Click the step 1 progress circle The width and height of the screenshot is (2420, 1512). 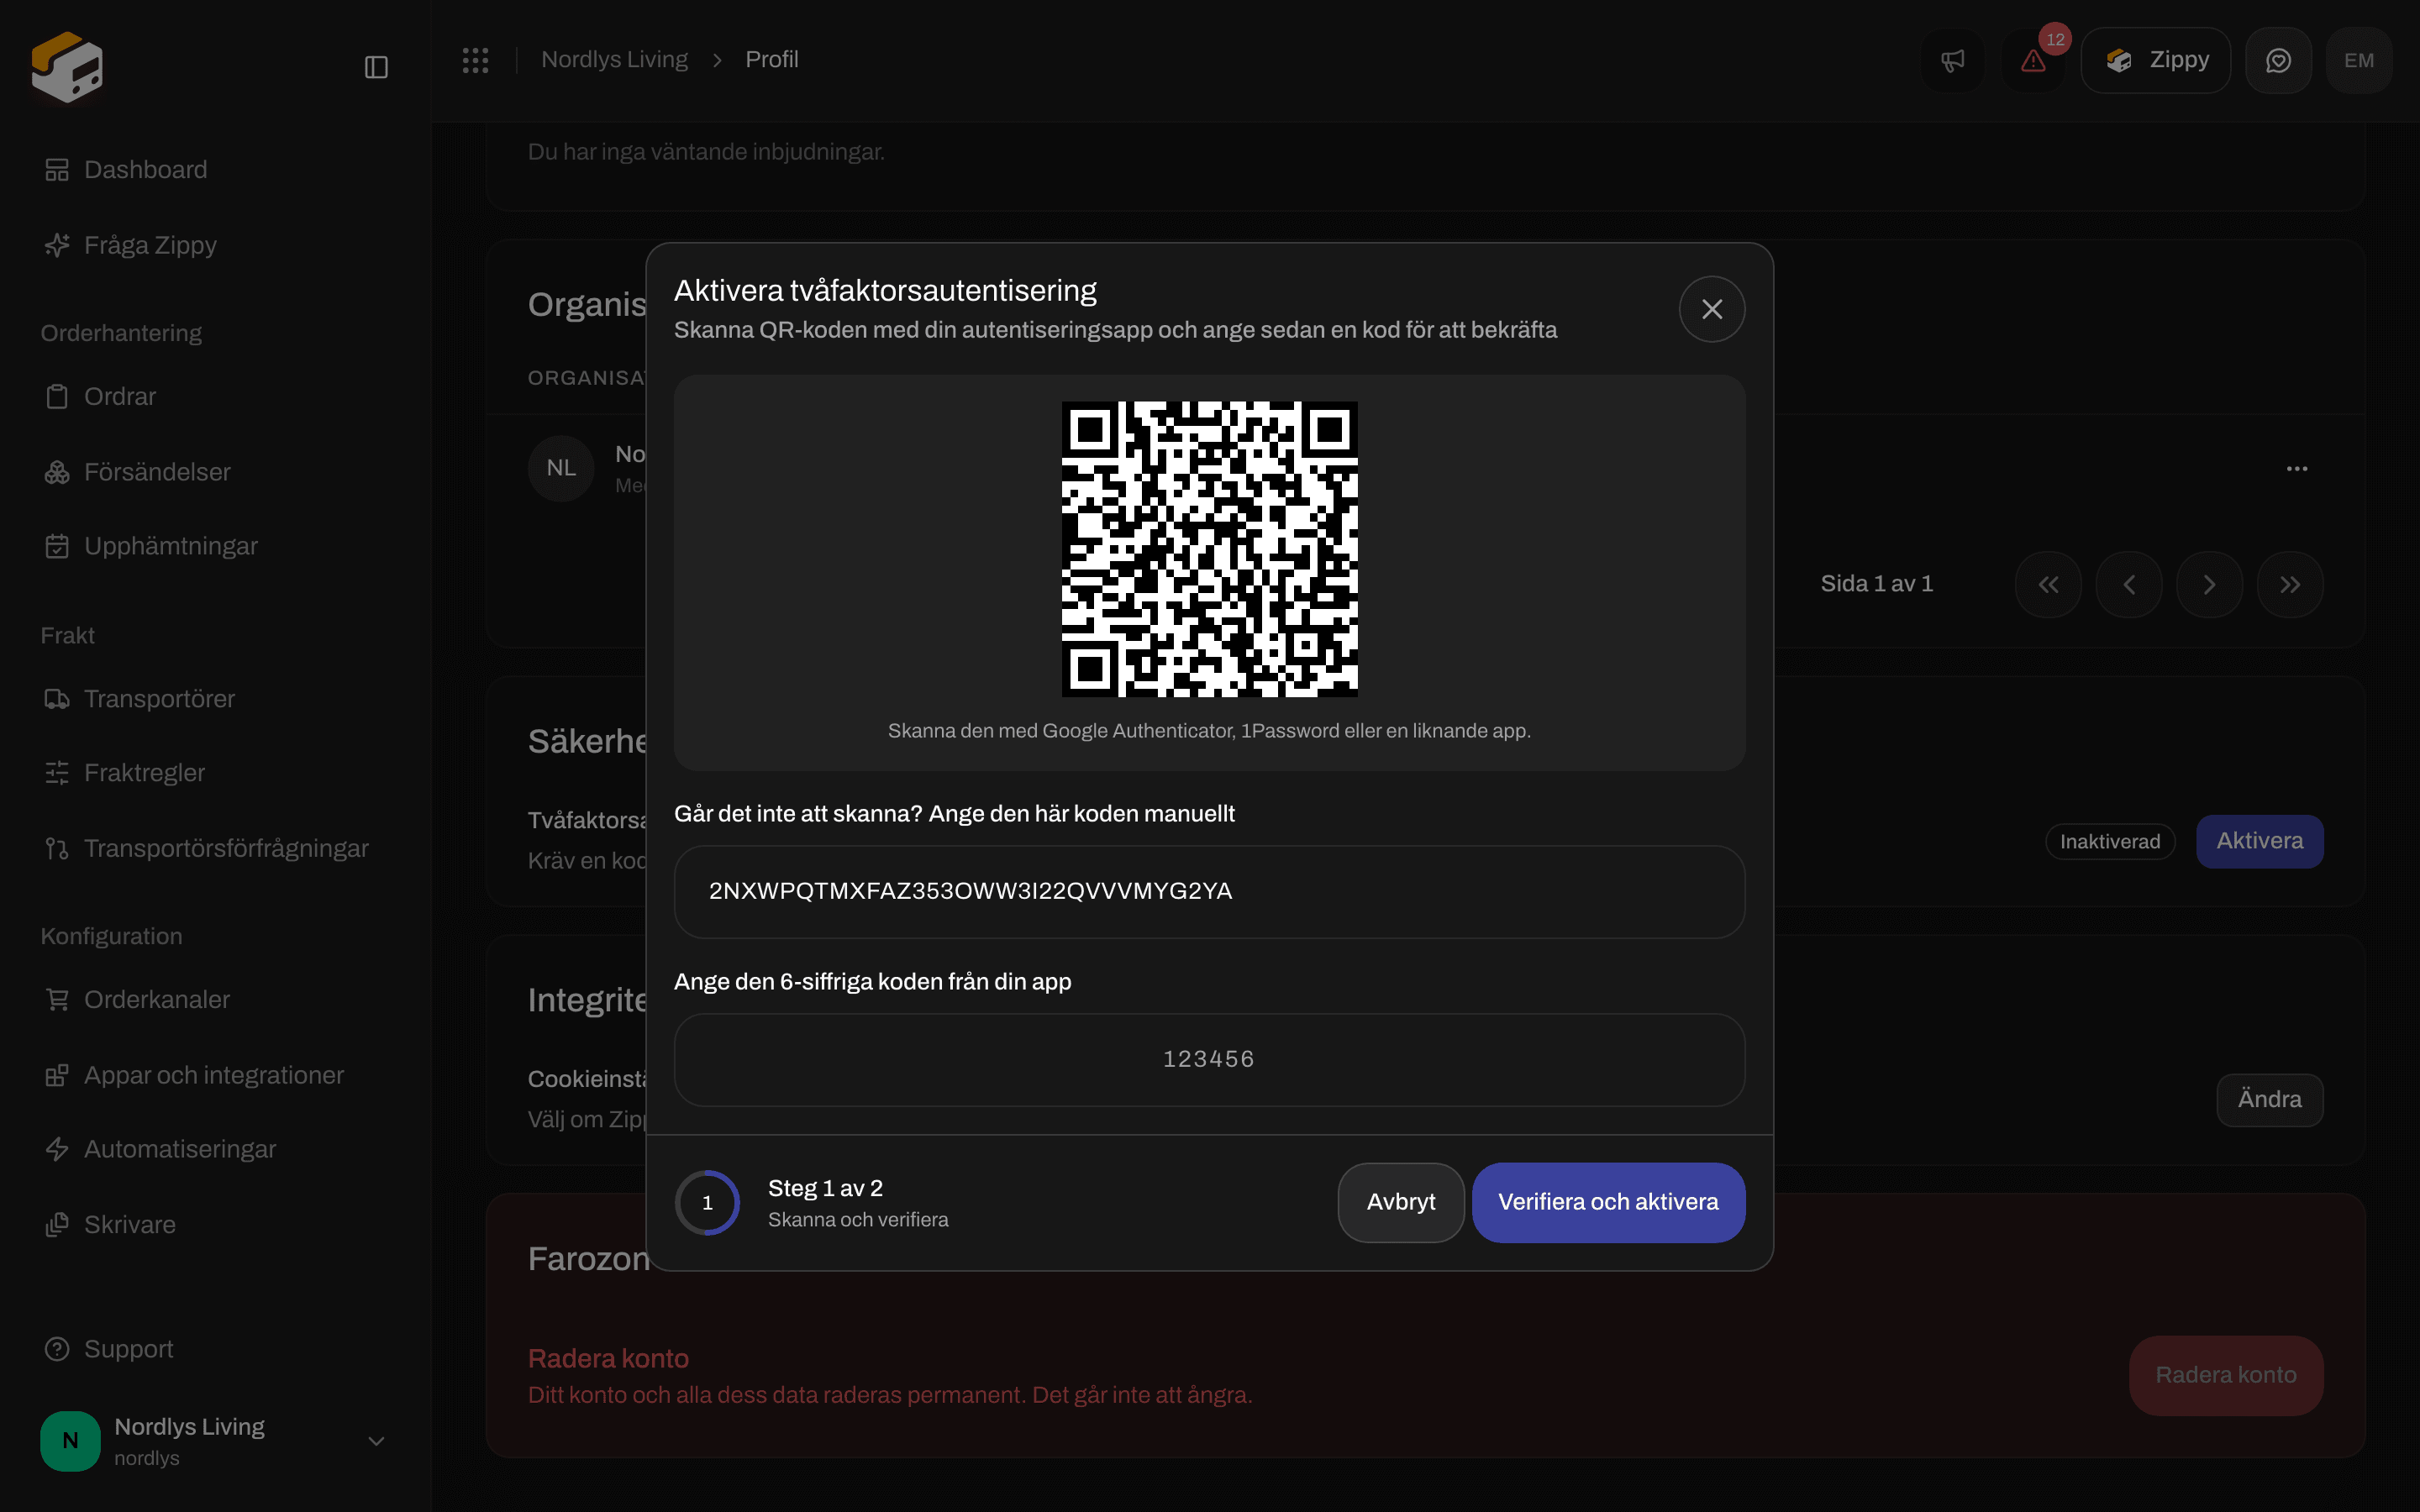coord(707,1202)
